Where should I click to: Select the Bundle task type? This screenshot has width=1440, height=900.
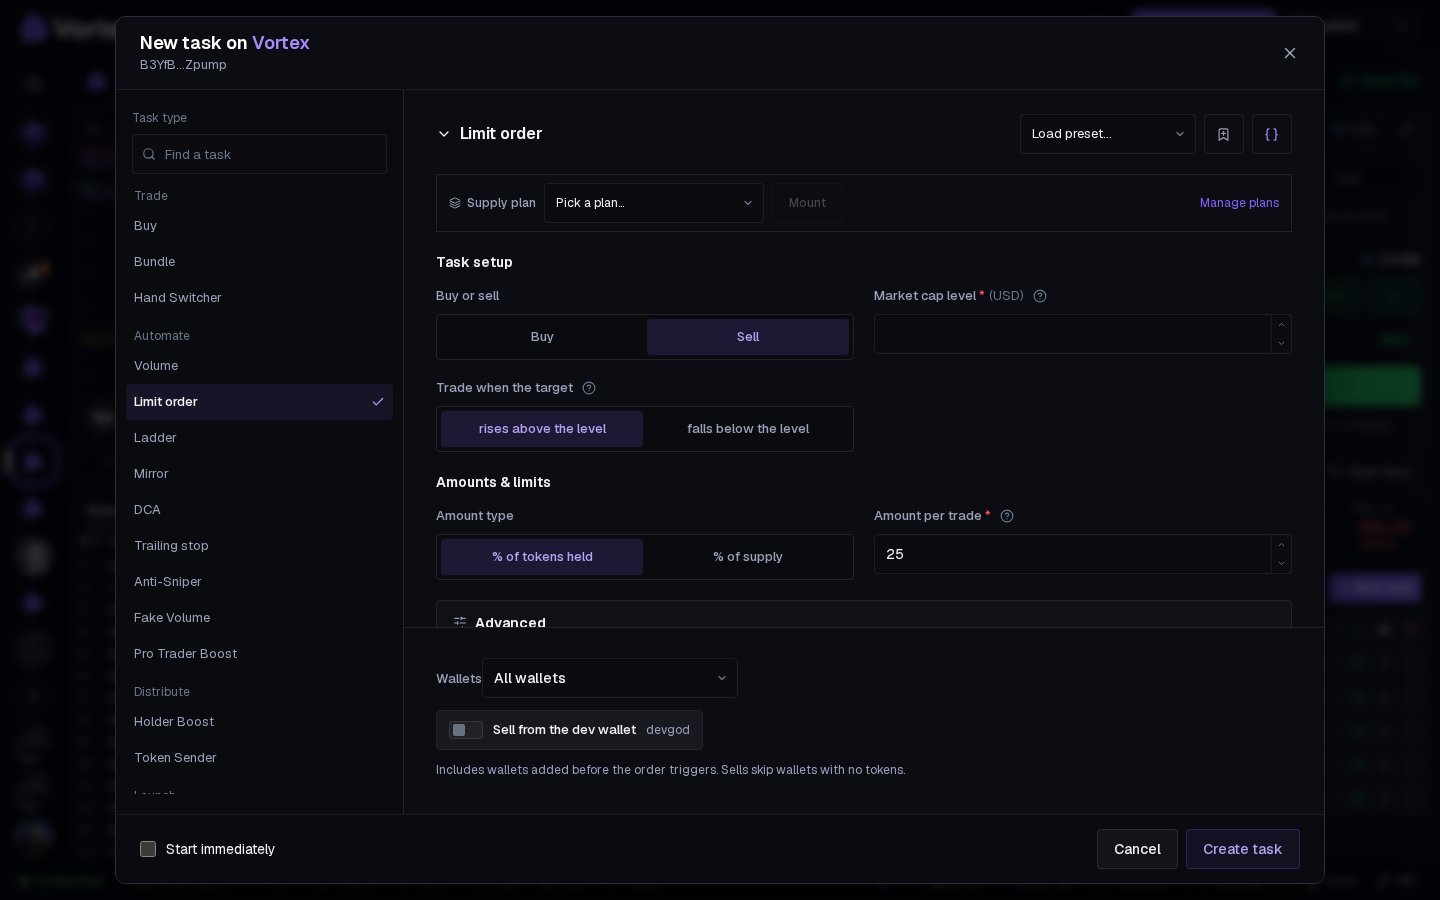[x=259, y=262]
